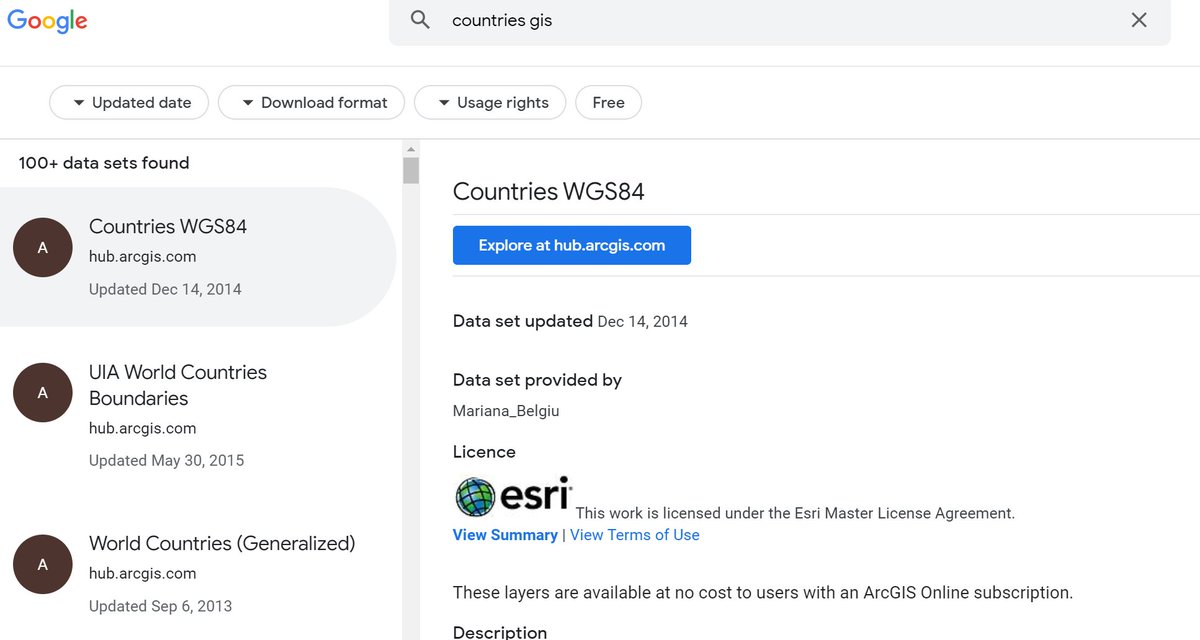This screenshot has width=1200, height=640.
Task: Click the 'countries gis' search field
Action: (x=780, y=20)
